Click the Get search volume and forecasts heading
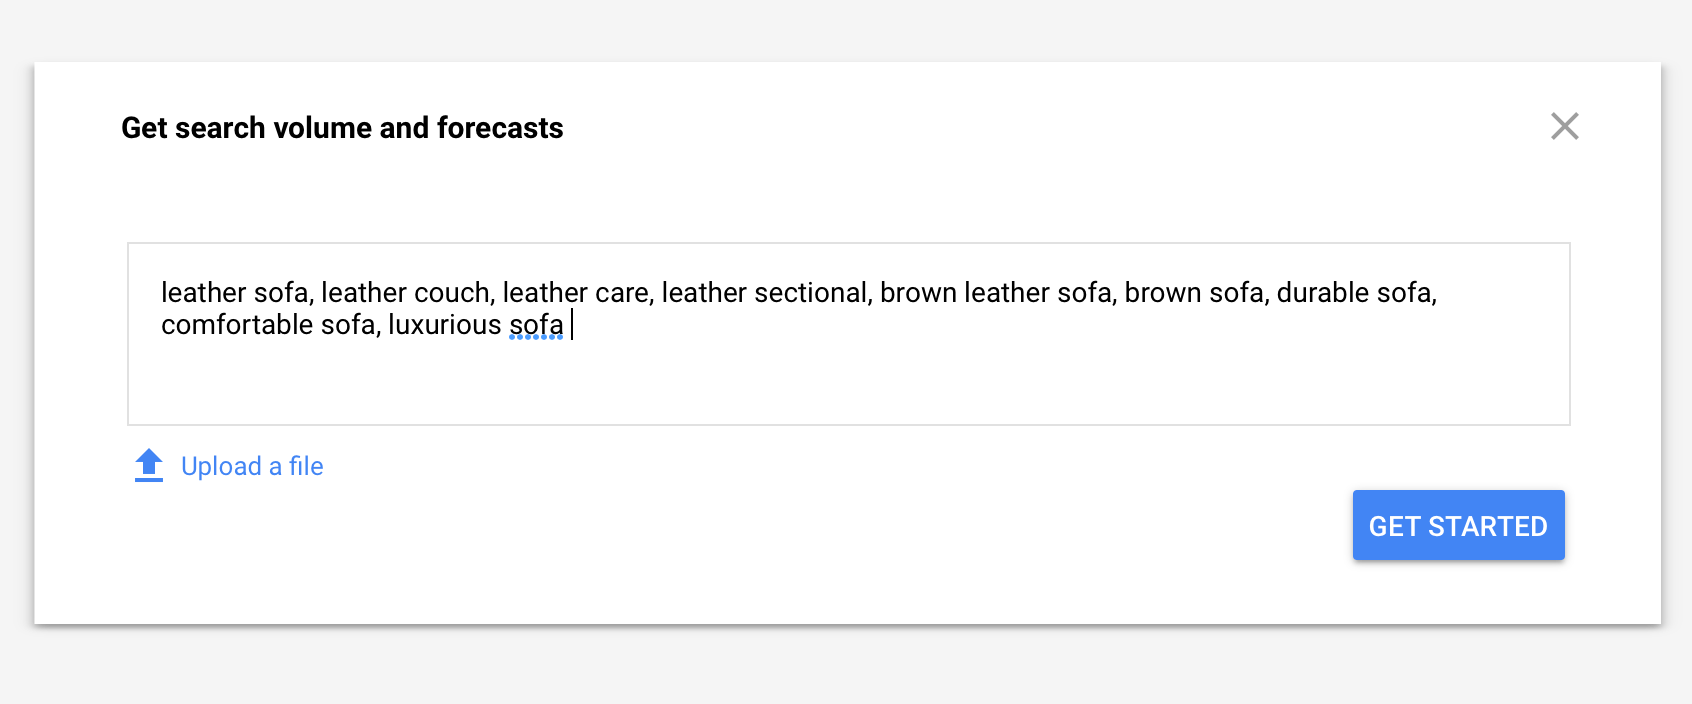This screenshot has height=704, width=1692. point(342,128)
